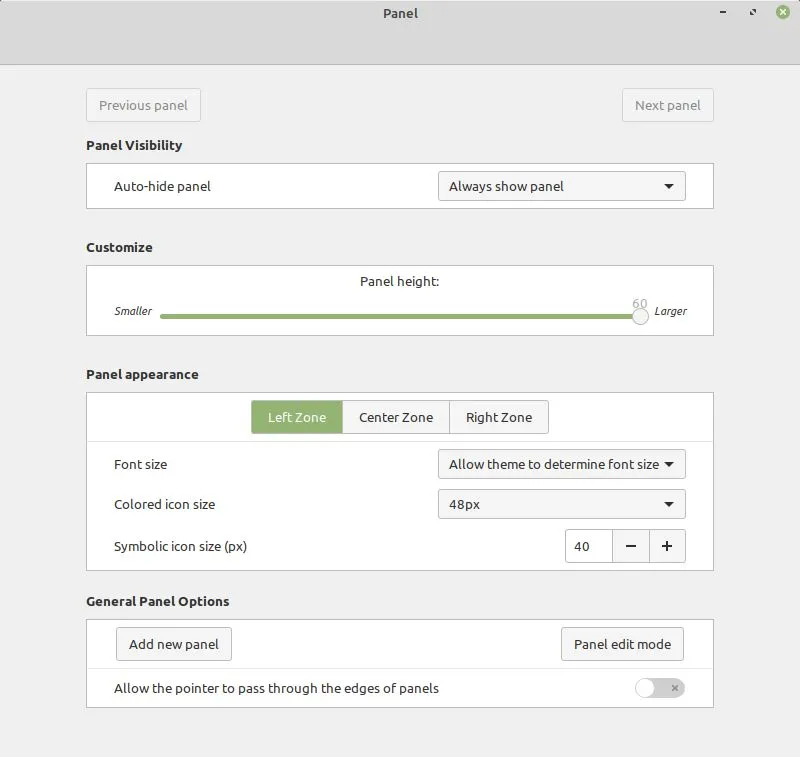Click the Larger label beside the slider
Image resolution: width=800 pixels, height=757 pixels.
[670, 311]
